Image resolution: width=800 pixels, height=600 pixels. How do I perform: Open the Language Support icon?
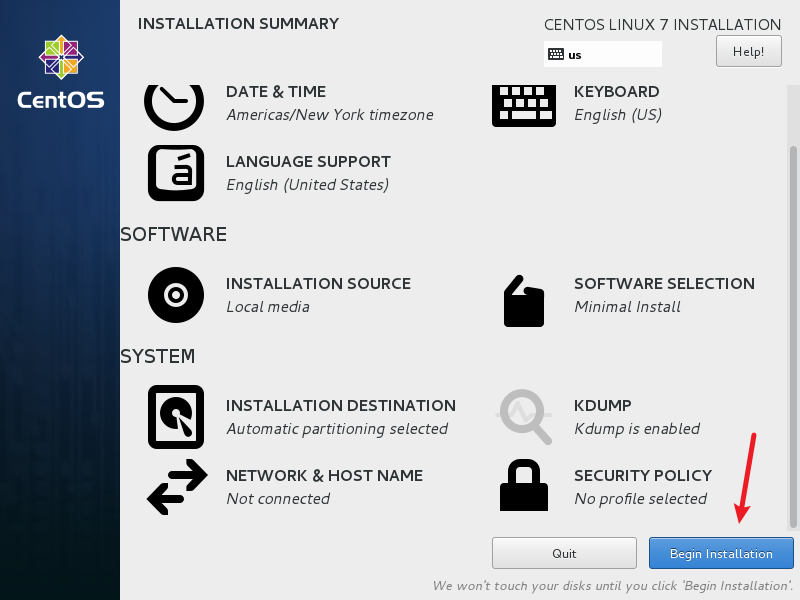(x=176, y=173)
